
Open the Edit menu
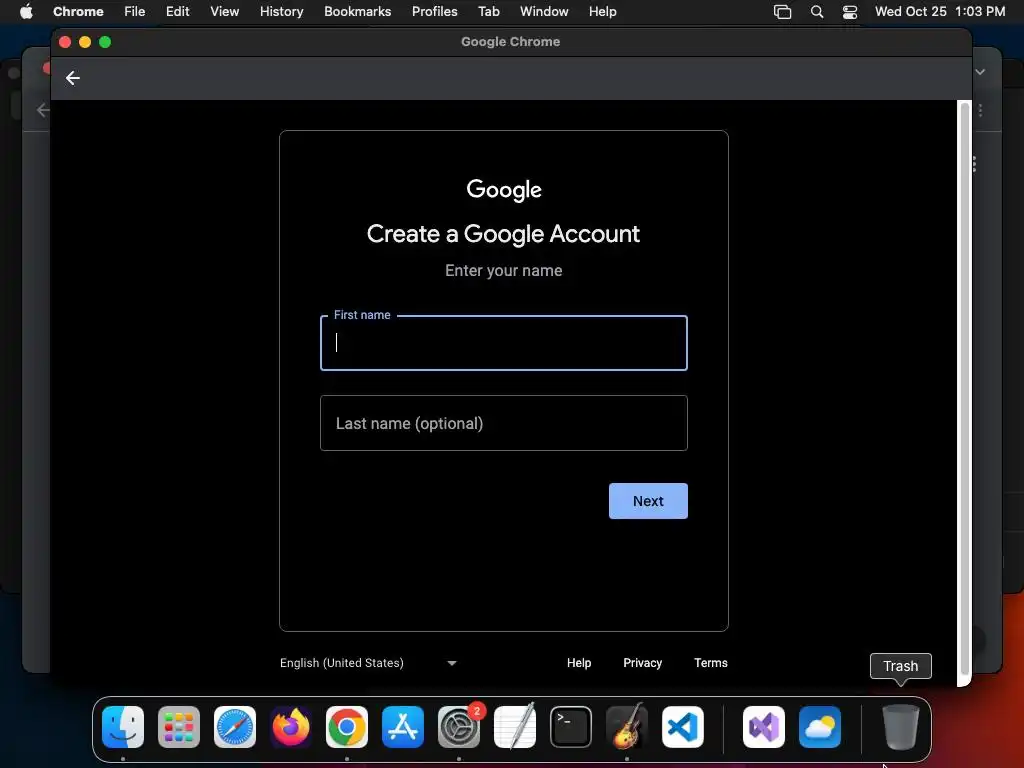coord(178,11)
